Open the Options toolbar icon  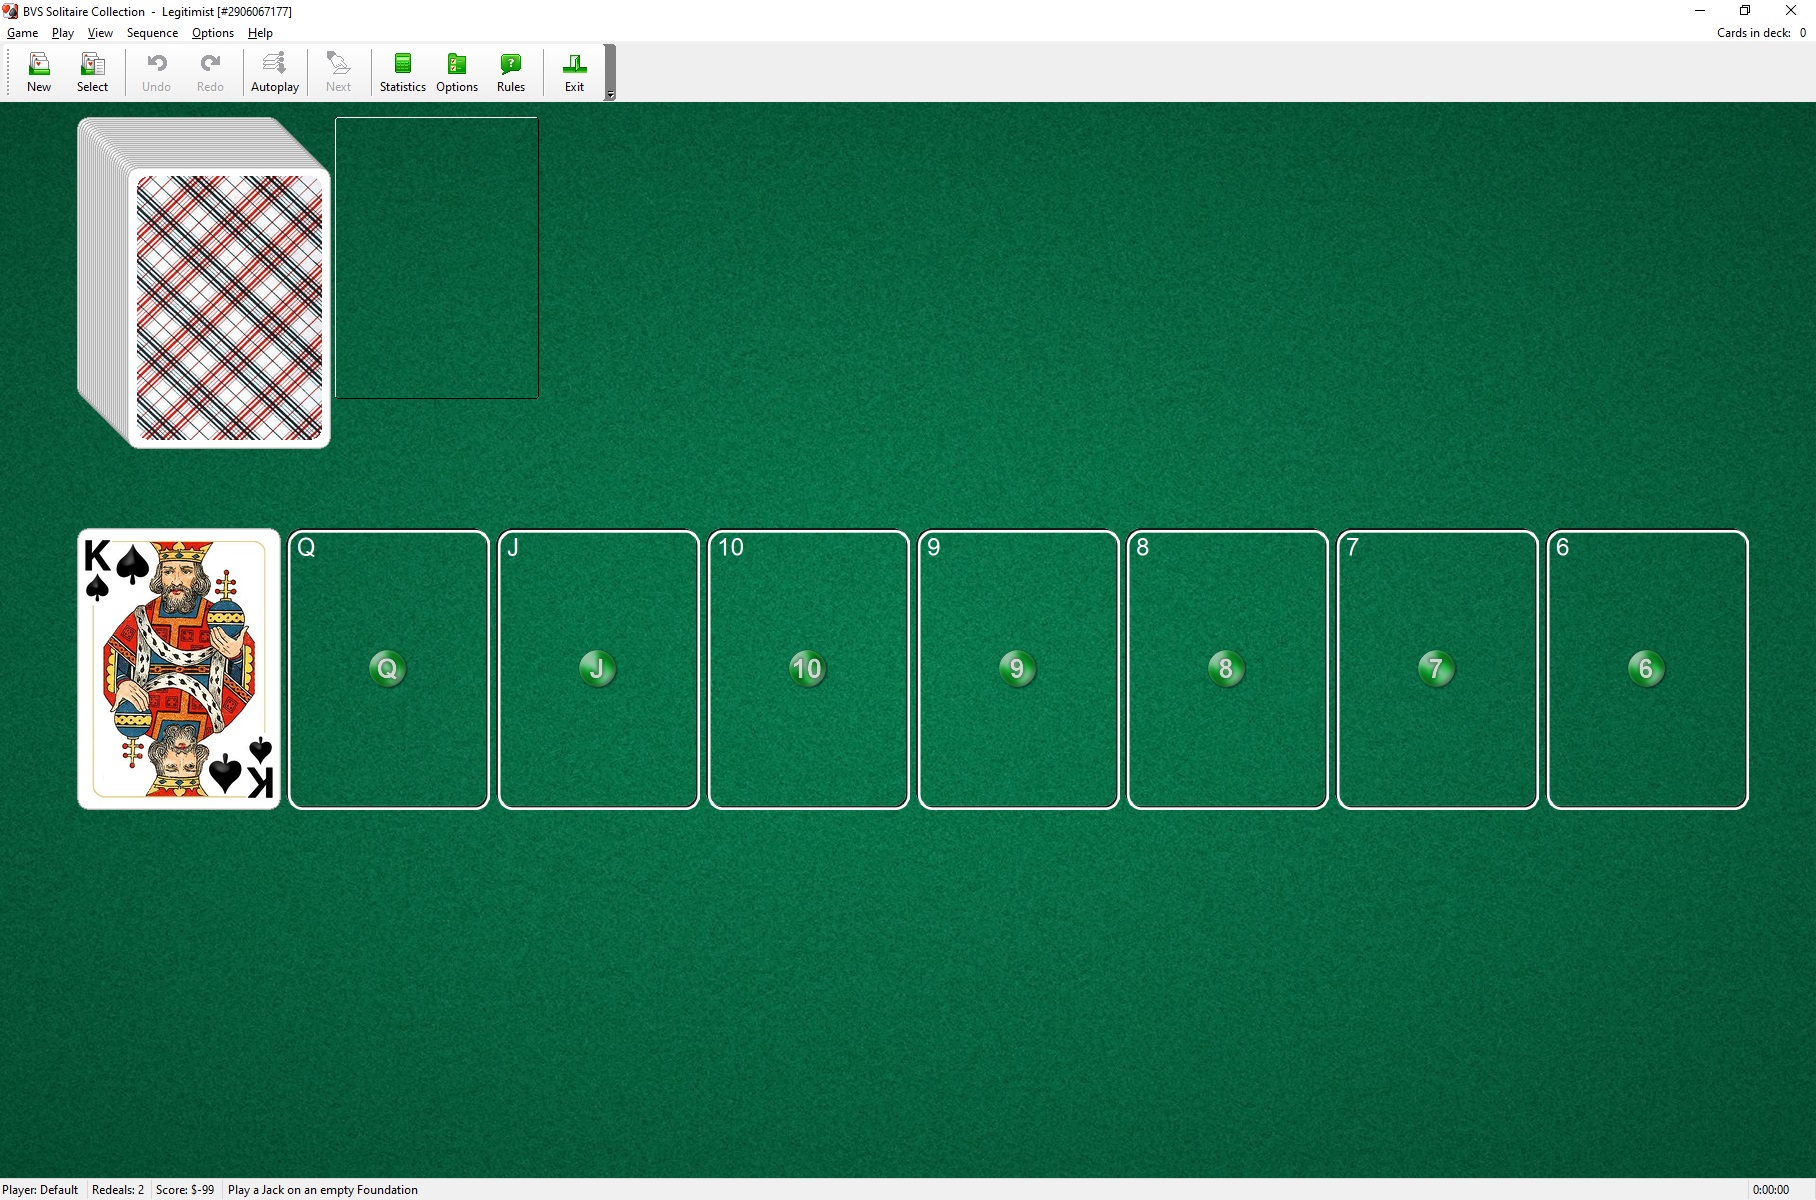457,72
